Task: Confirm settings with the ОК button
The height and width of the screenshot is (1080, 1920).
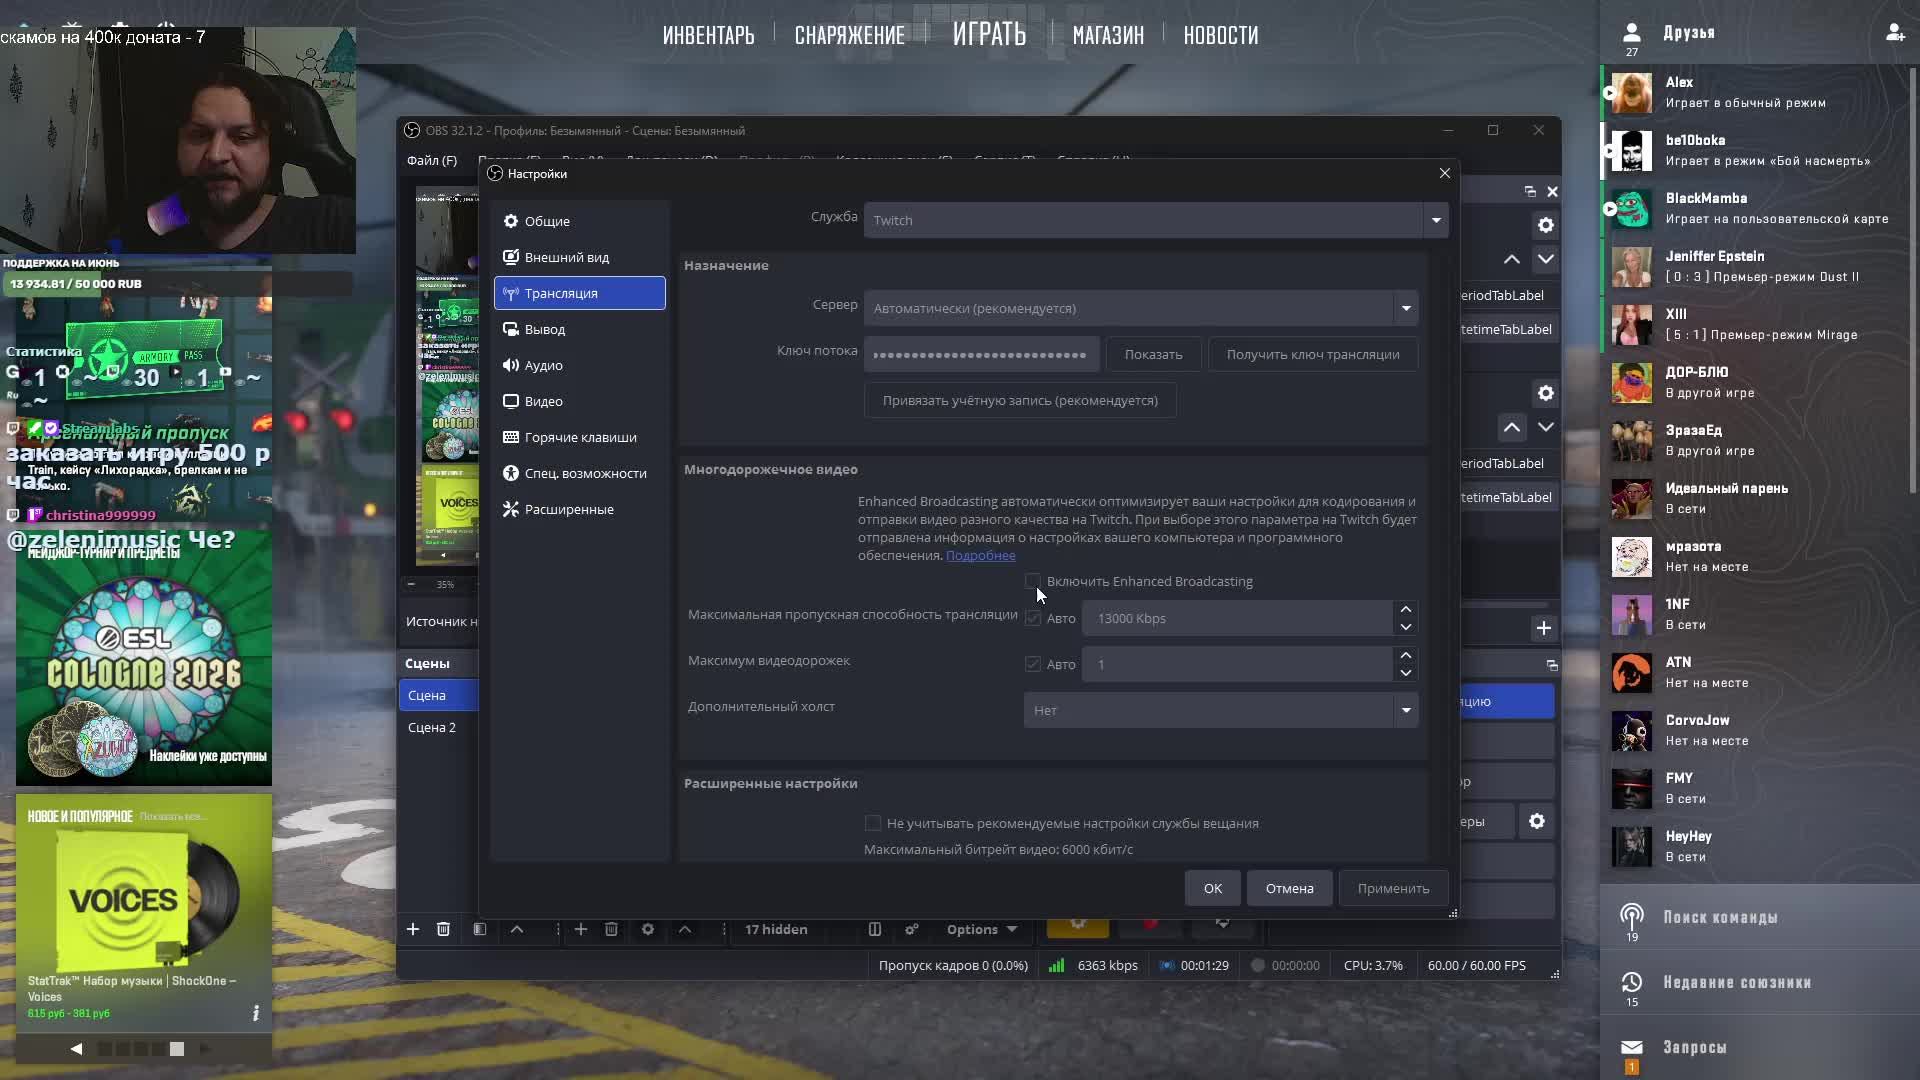Action: pos(1213,888)
